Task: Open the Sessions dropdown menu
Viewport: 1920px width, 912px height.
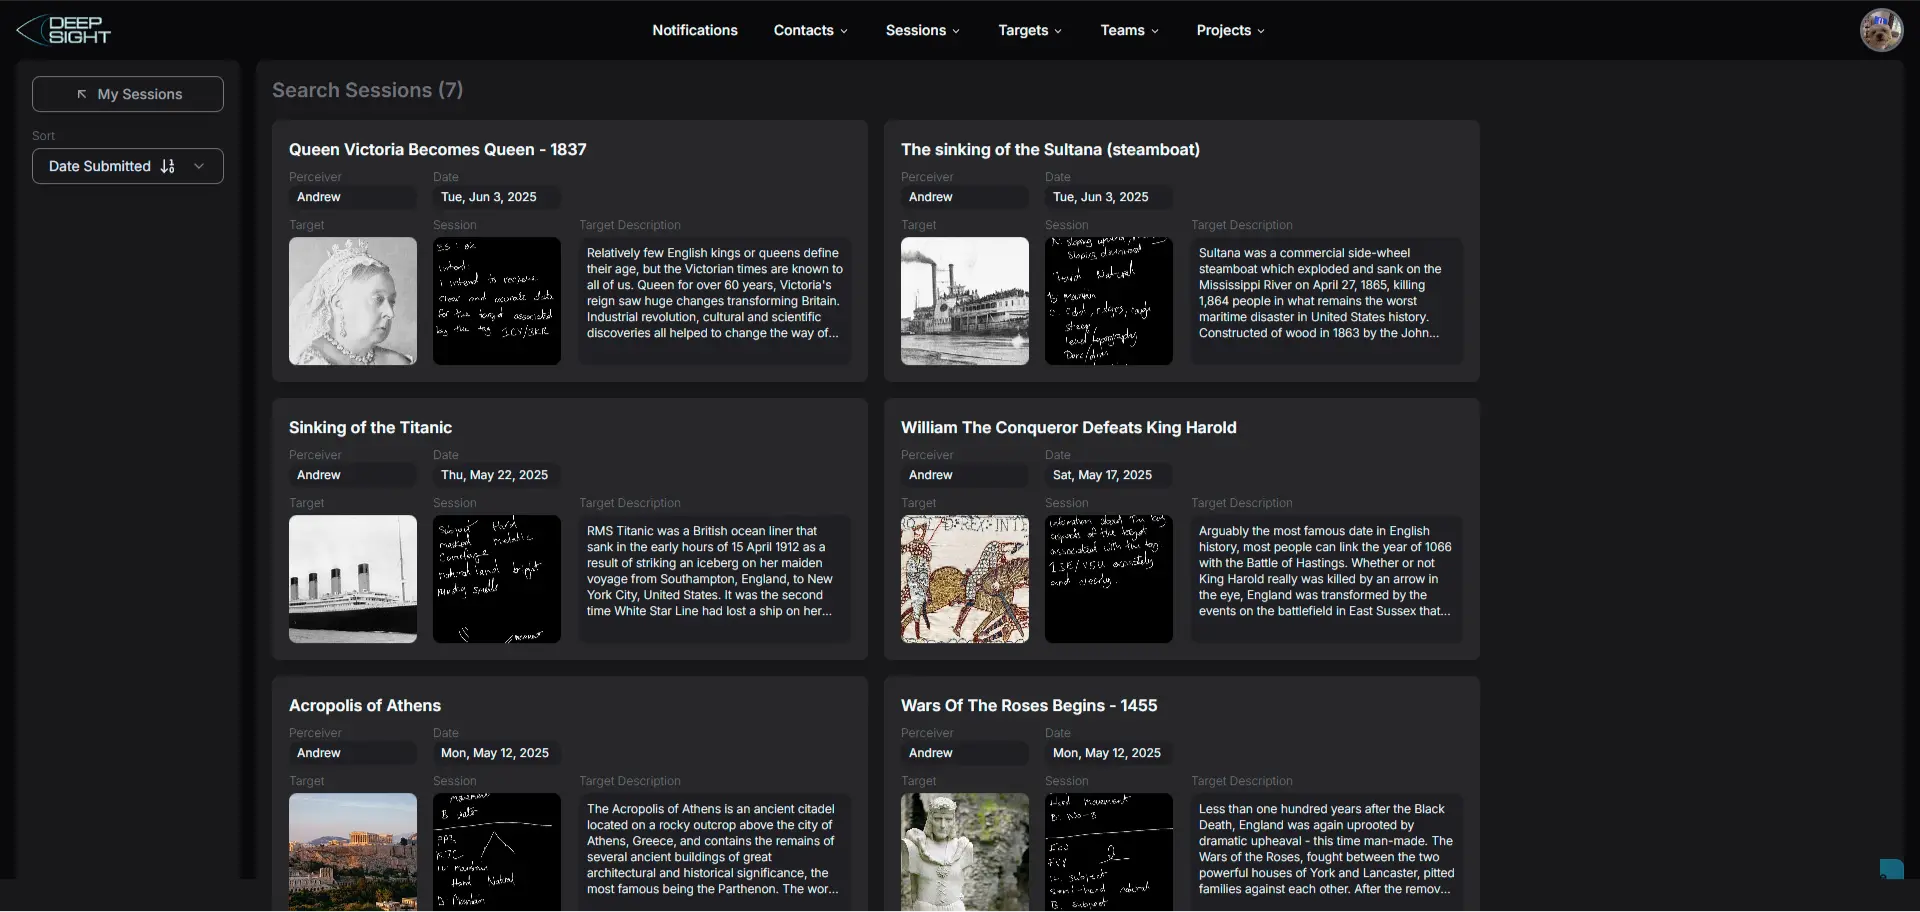Action: pos(922,30)
